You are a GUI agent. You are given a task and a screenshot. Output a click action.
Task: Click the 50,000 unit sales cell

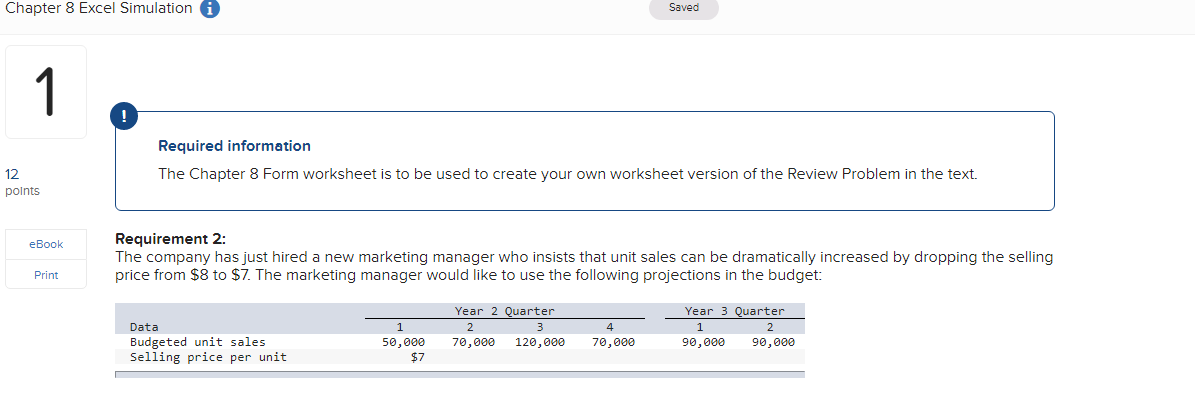click(x=404, y=342)
